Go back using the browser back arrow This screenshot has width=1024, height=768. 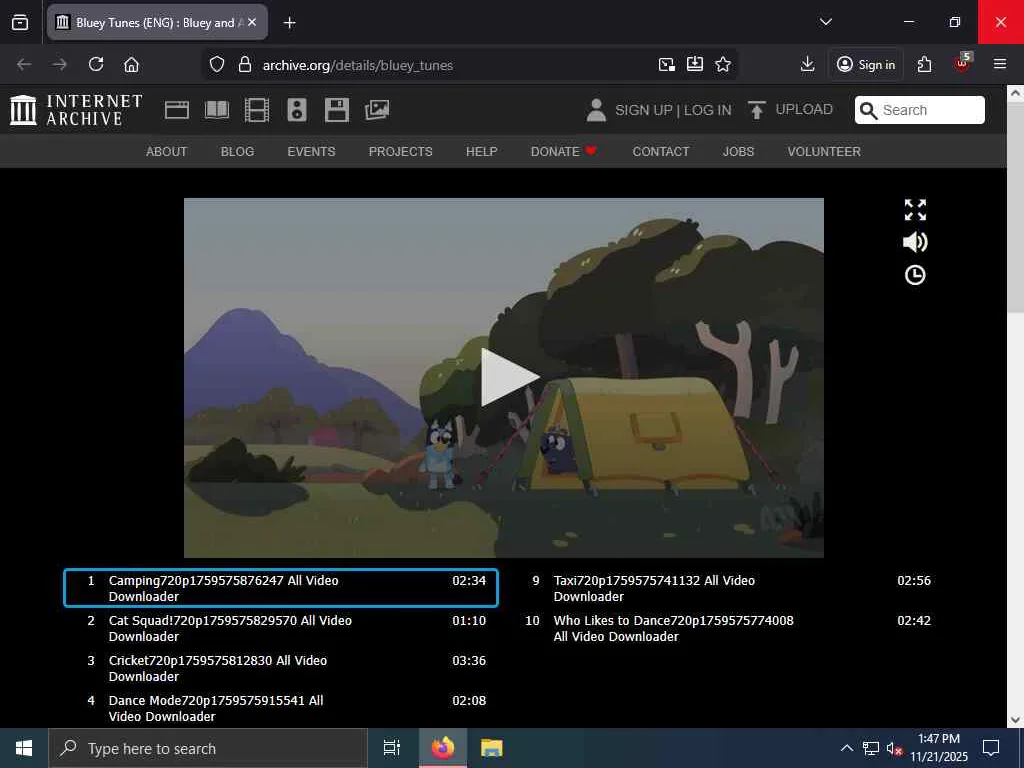(x=24, y=65)
